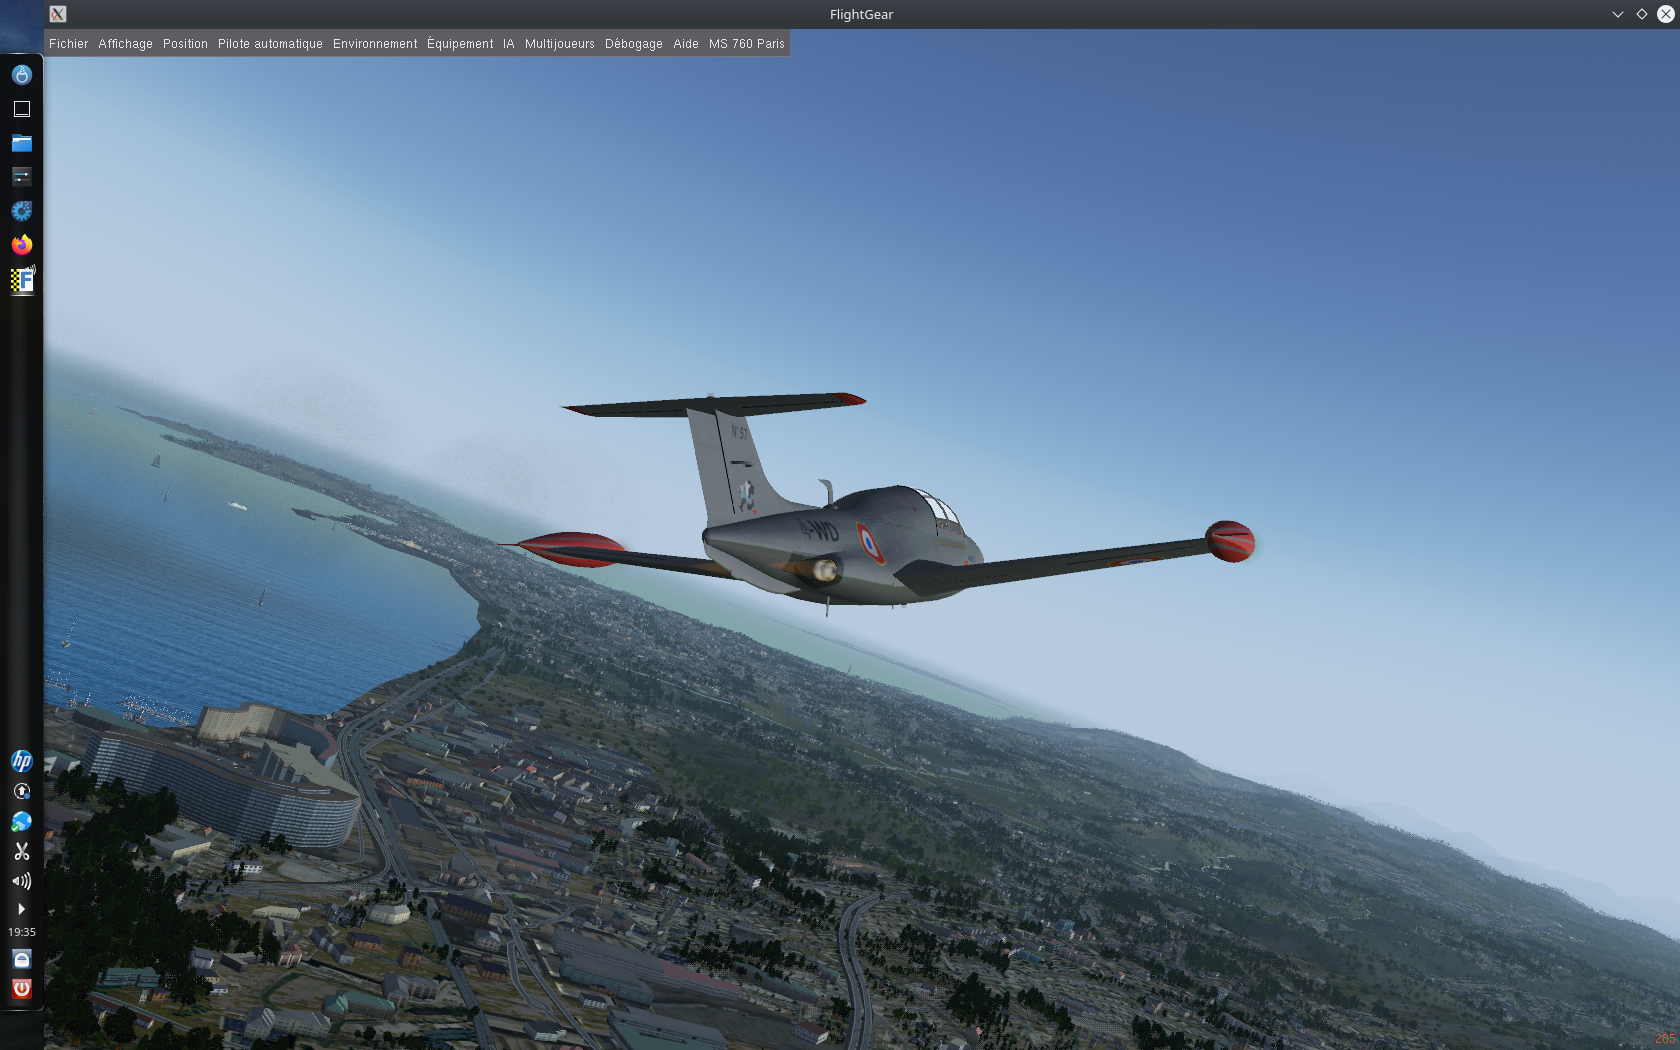Viewport: 1680px width, 1050px height.
Task: Open the Affichage menu
Action: [125, 44]
